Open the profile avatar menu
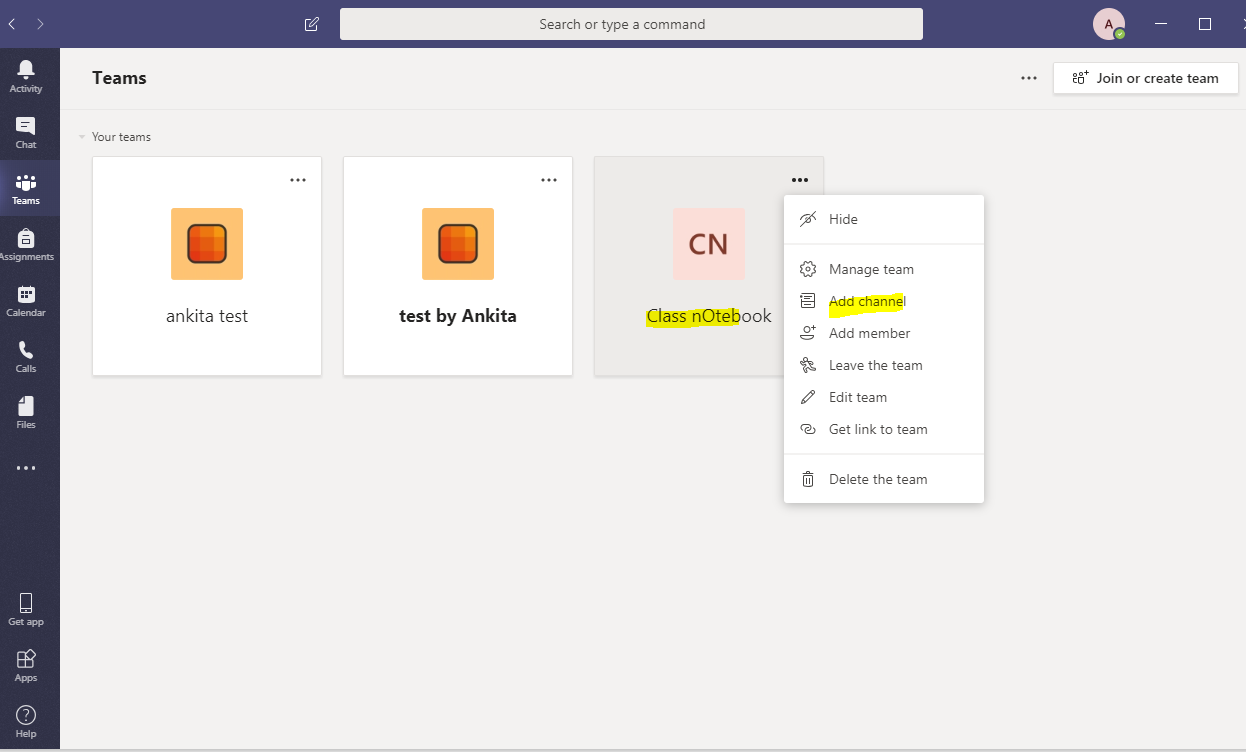The height and width of the screenshot is (752, 1246). tap(1109, 24)
